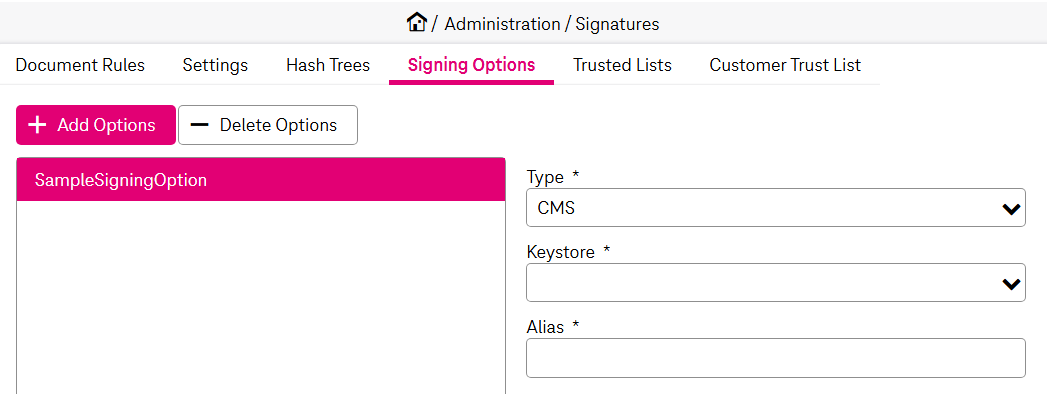The width and height of the screenshot is (1047, 394).
Task: Go to the home page via house icon
Action: point(416,23)
